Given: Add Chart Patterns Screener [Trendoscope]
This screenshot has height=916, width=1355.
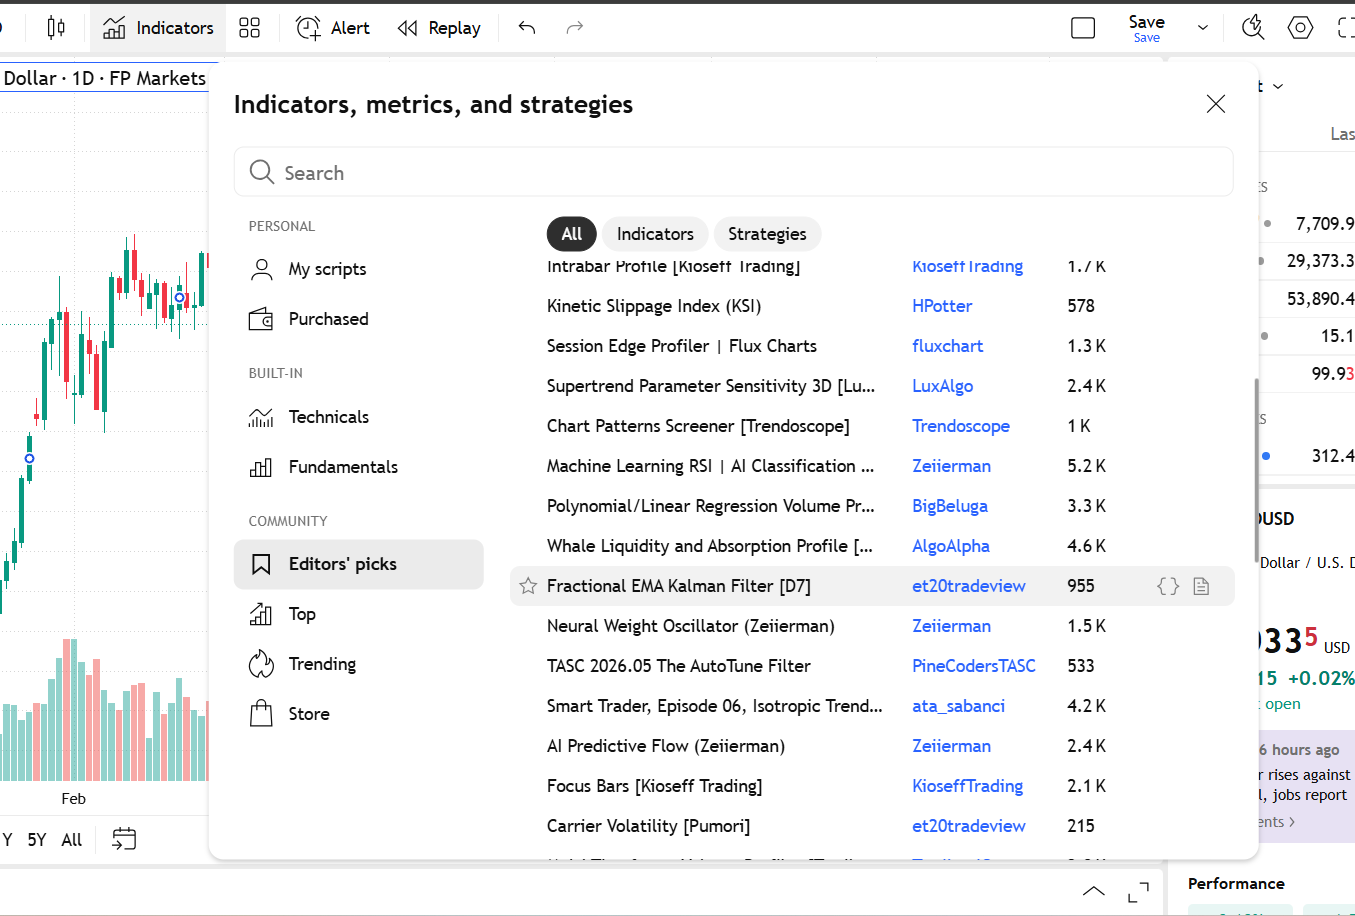Looking at the screenshot, I should tap(698, 426).
